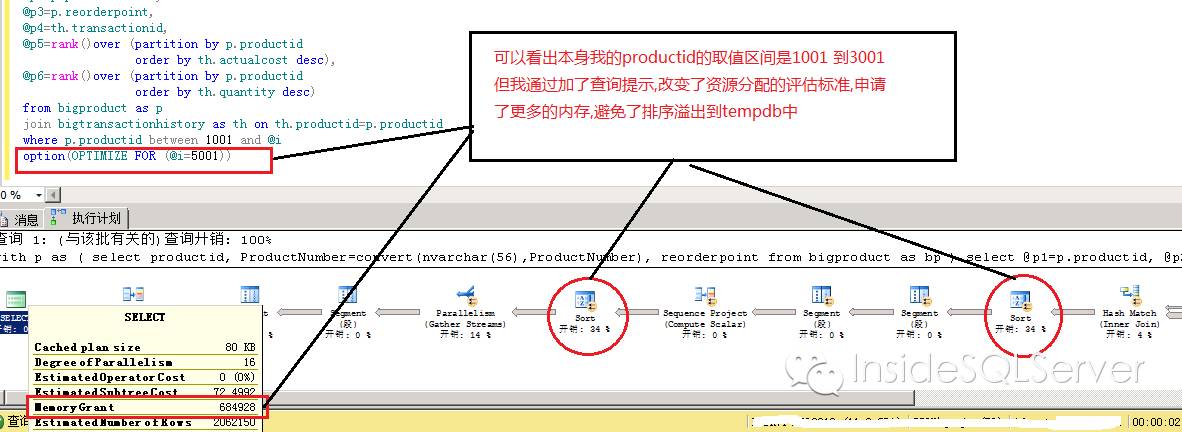Image resolution: width=1182 pixels, height=432 pixels.
Task: Click 'order by th.quantity desc' line
Action: [225, 92]
